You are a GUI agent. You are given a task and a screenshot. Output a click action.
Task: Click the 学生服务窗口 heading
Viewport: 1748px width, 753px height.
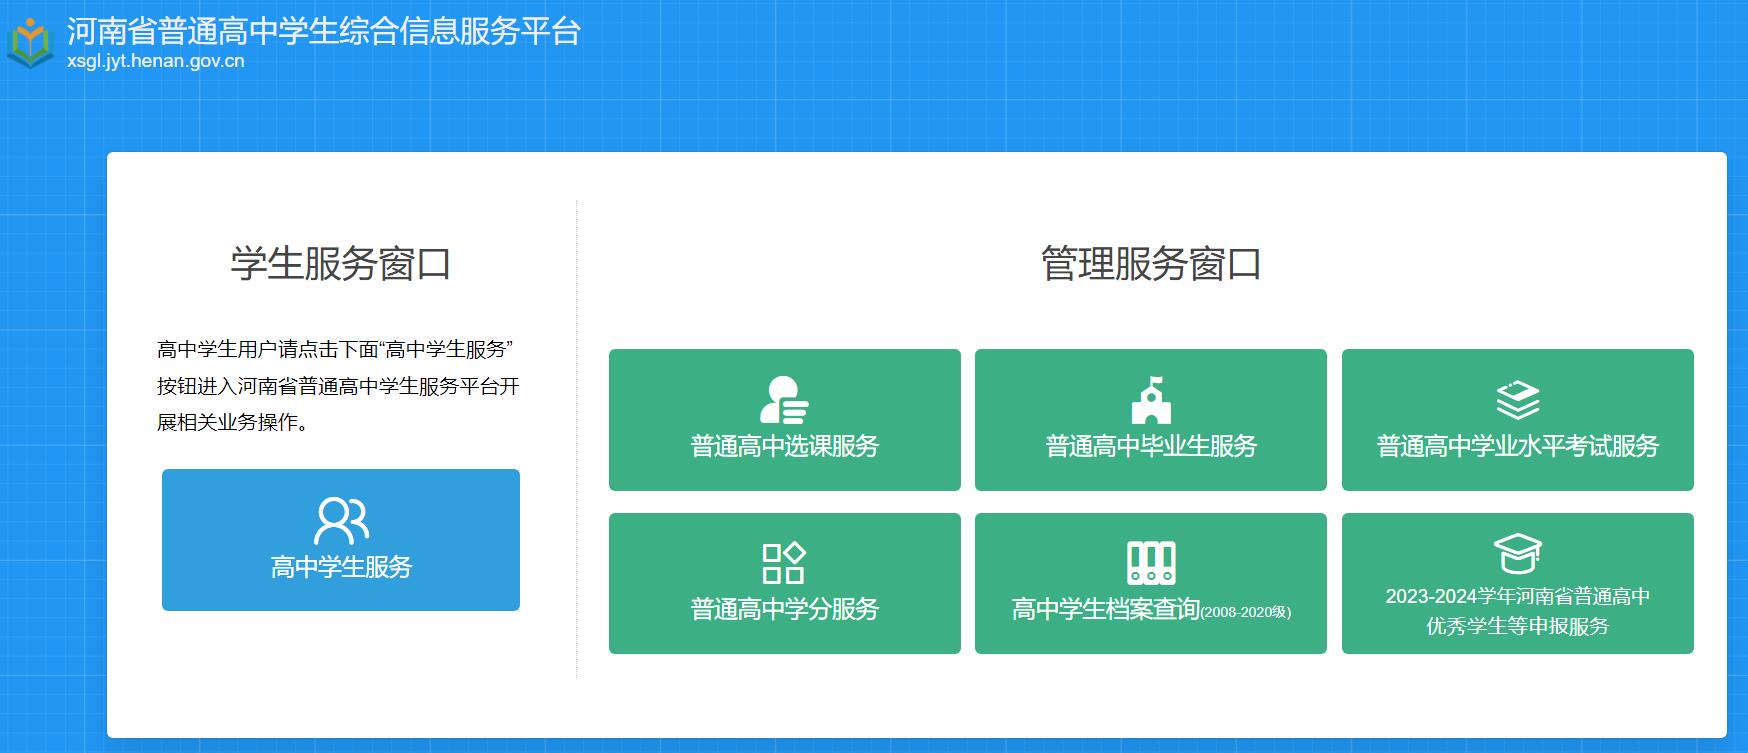point(341,264)
